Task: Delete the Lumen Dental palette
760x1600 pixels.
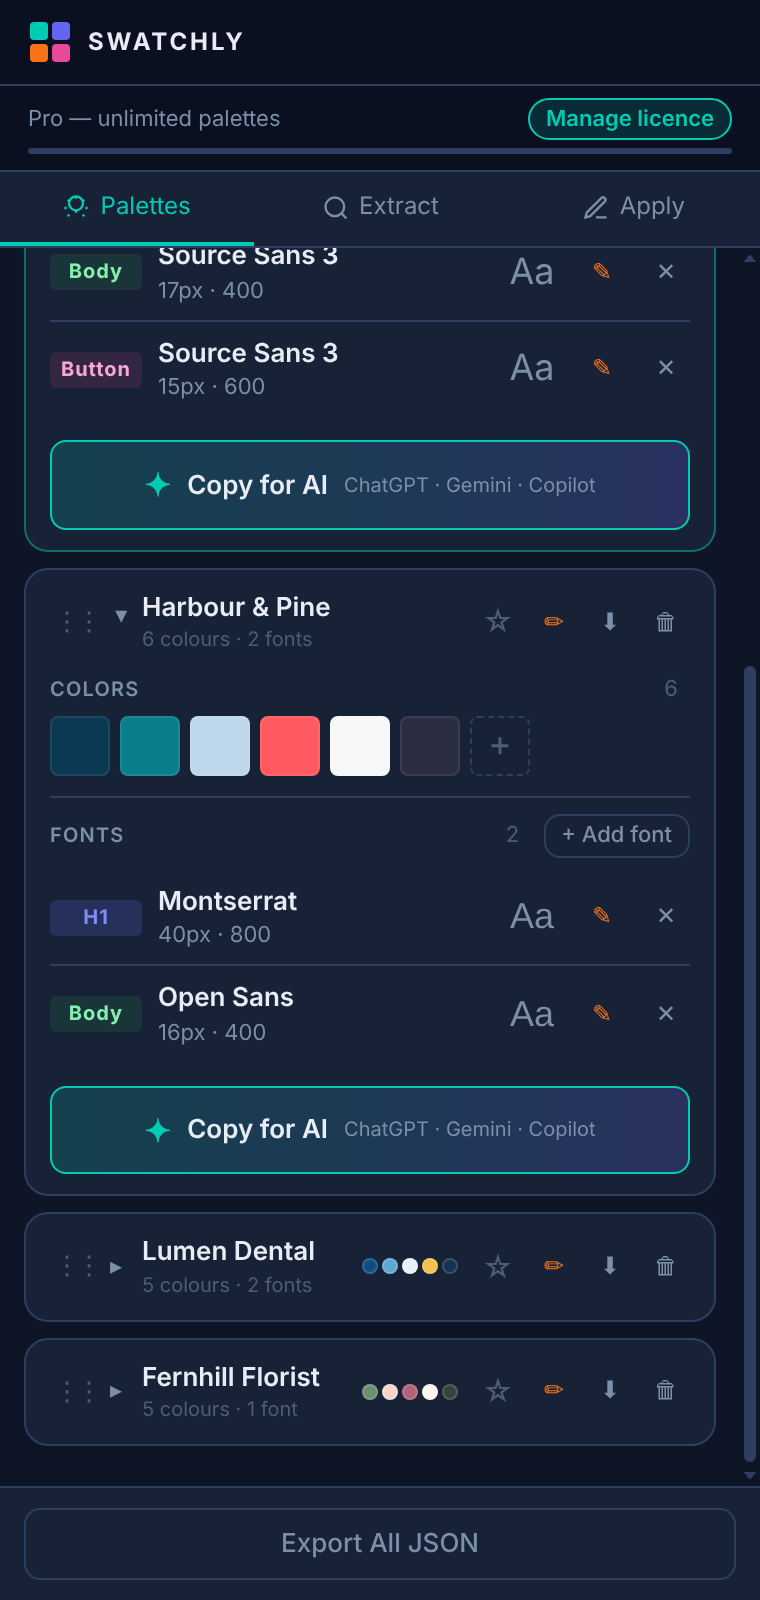Action: tap(665, 1266)
